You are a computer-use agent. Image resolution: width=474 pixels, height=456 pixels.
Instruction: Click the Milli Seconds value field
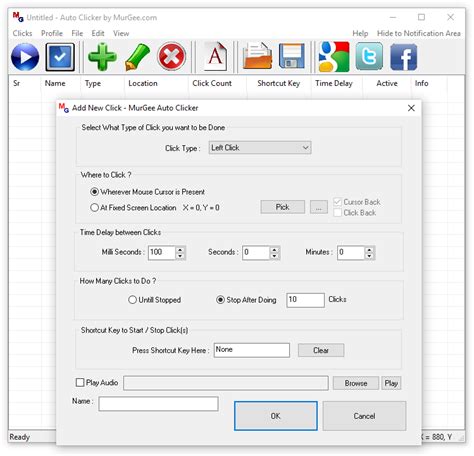click(x=162, y=252)
